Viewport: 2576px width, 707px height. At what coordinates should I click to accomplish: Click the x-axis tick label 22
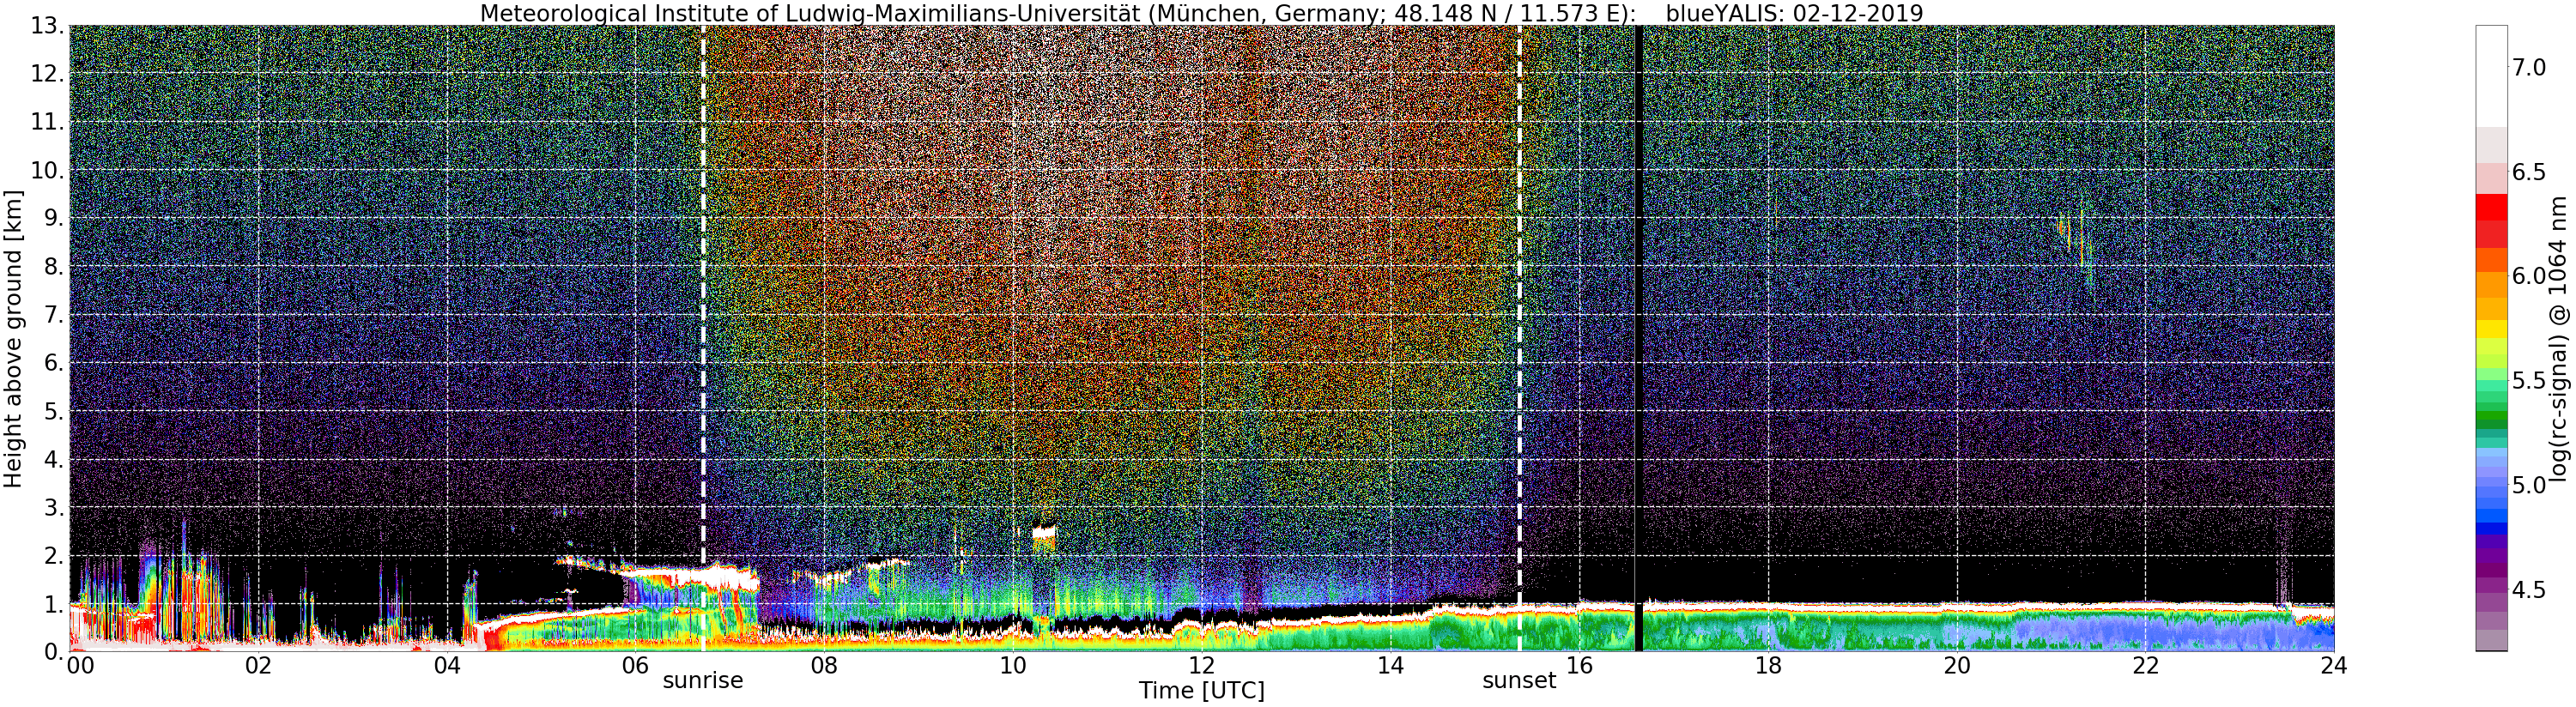2146,666
